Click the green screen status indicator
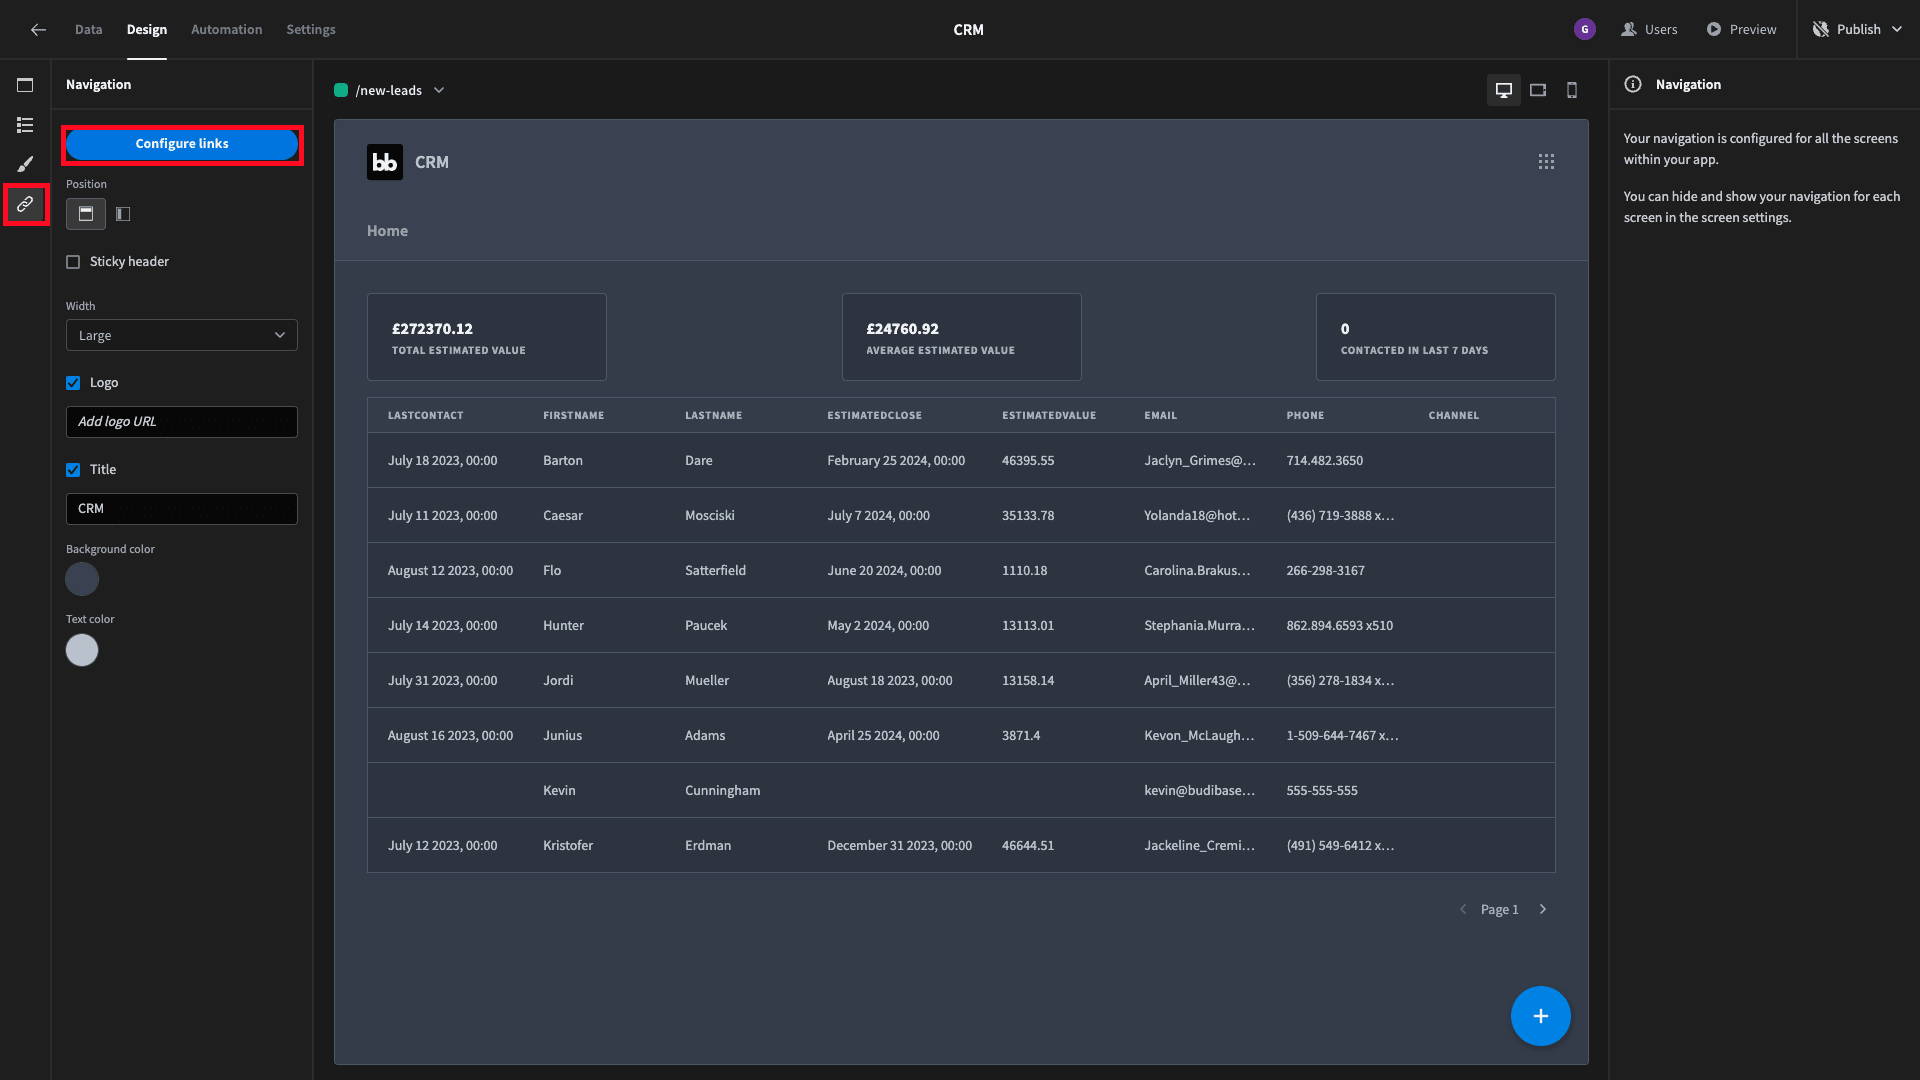The height and width of the screenshot is (1080, 1920). 341,90
